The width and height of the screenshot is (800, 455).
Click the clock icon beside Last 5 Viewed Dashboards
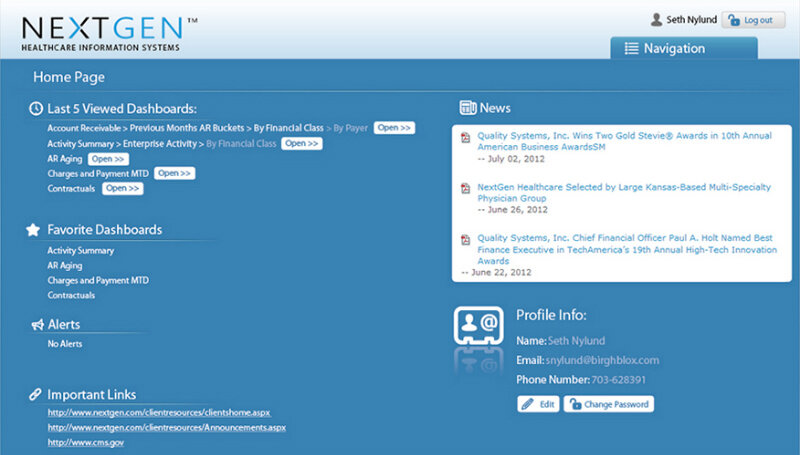35,108
